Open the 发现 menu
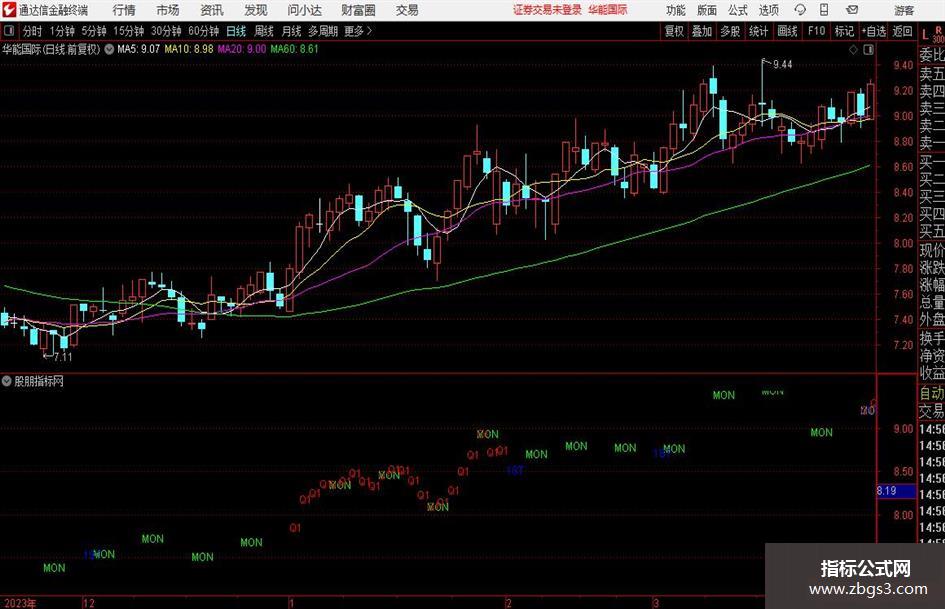Screen dimensions: 945x609 [256, 10]
